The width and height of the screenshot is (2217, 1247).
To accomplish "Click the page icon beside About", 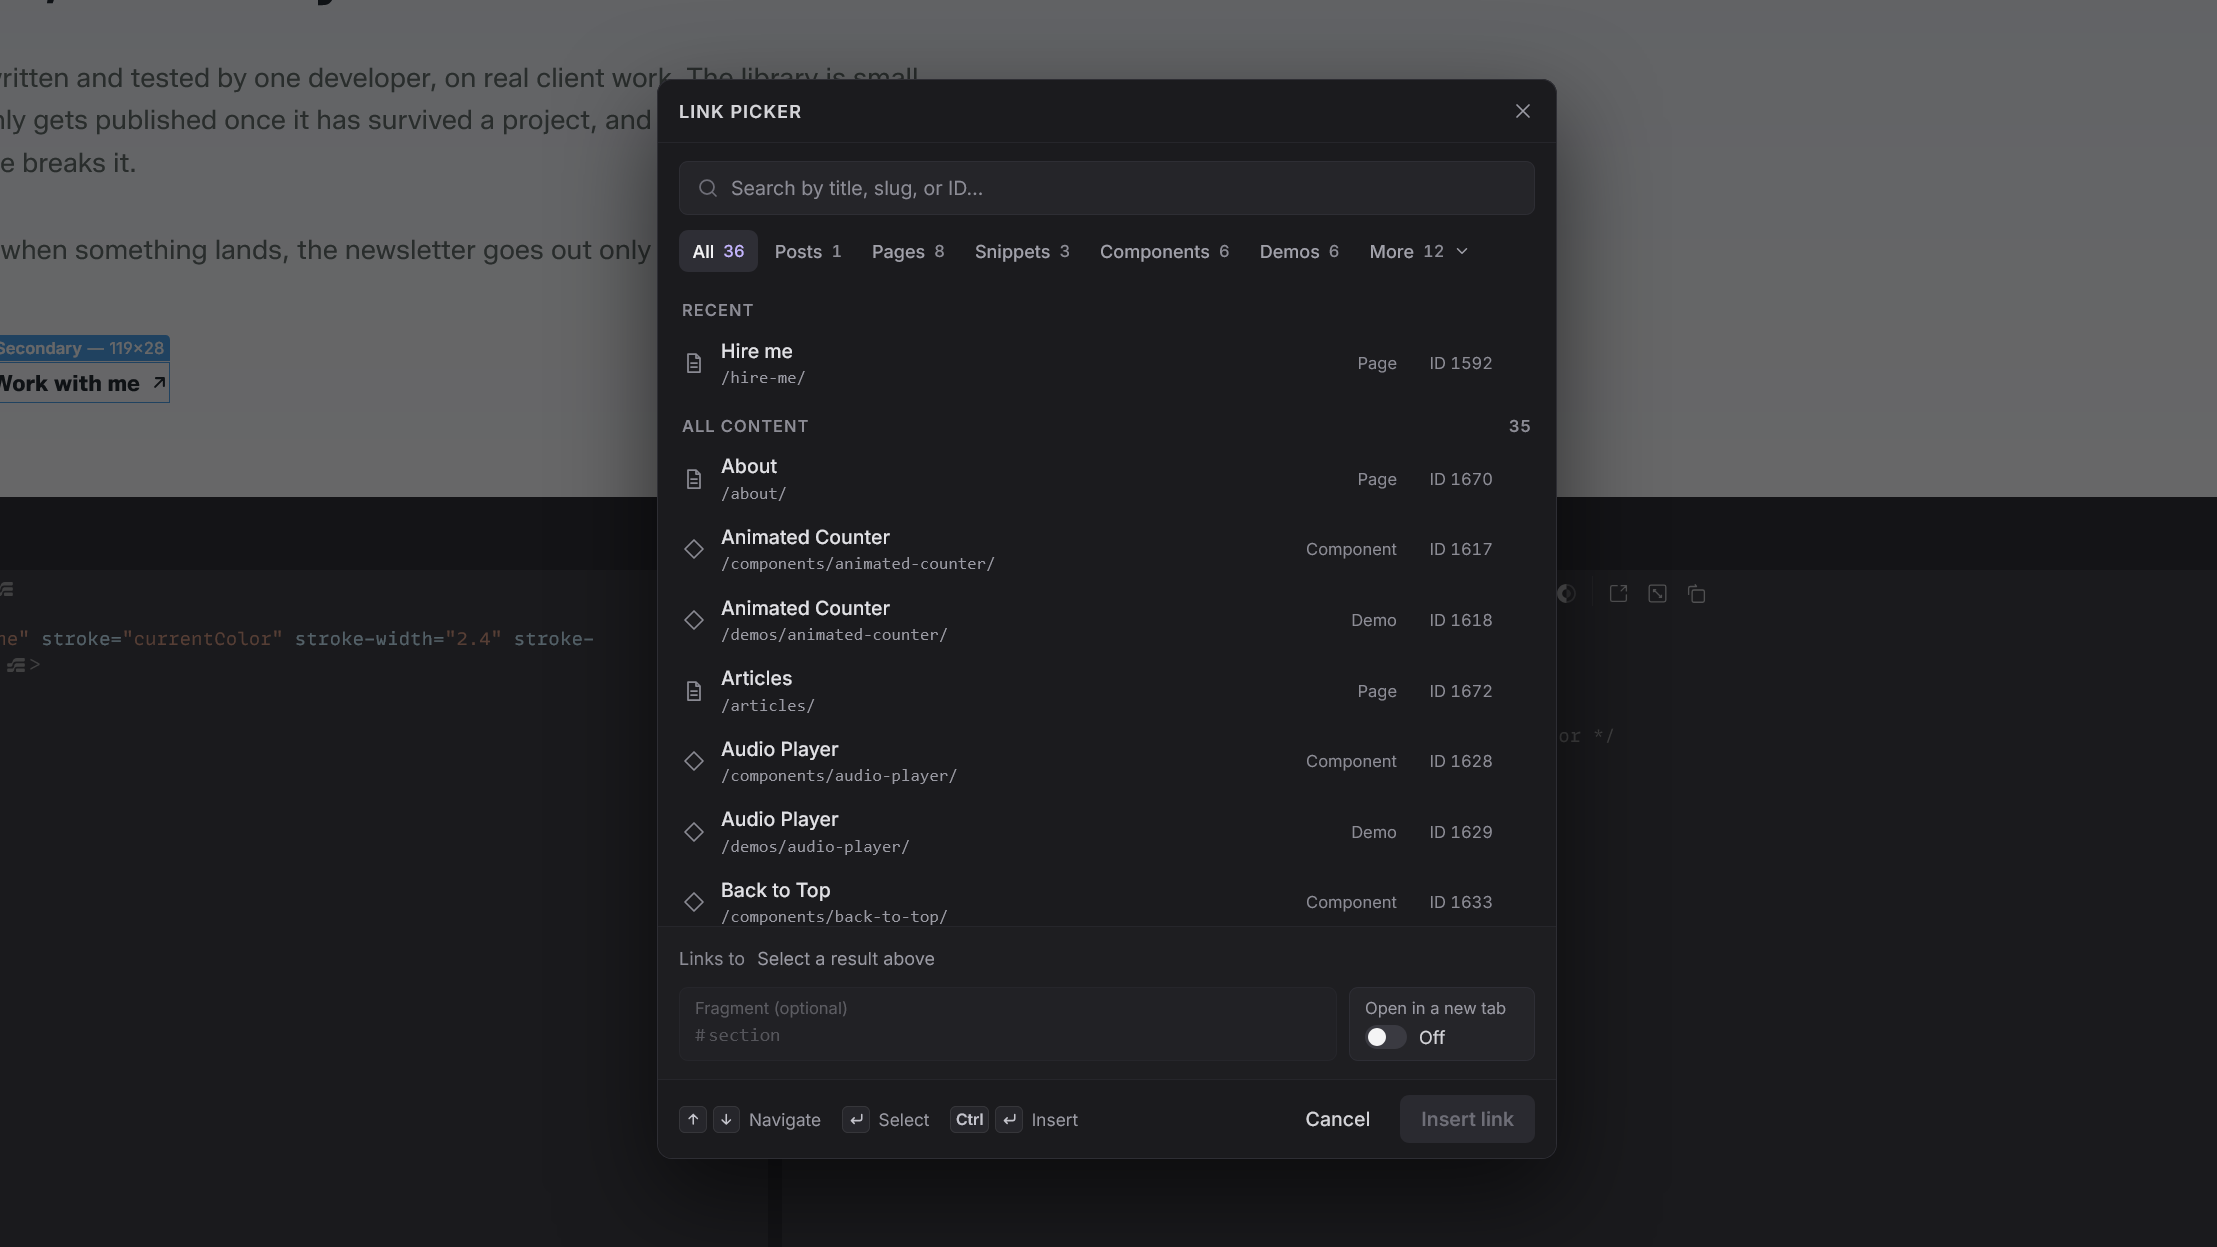I will tap(694, 479).
